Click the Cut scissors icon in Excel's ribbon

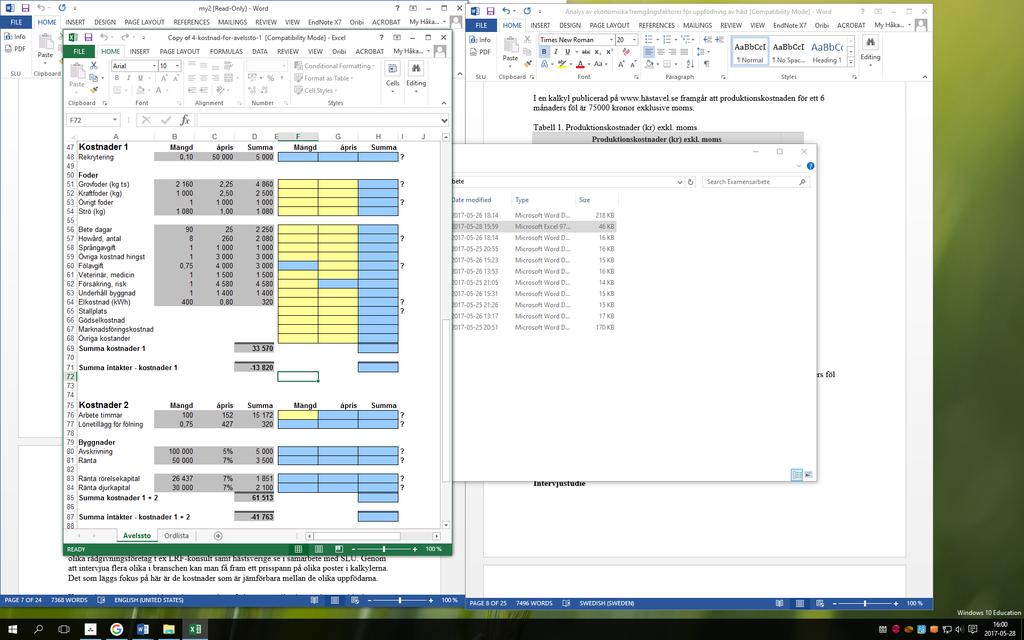pyautogui.click(x=93, y=66)
